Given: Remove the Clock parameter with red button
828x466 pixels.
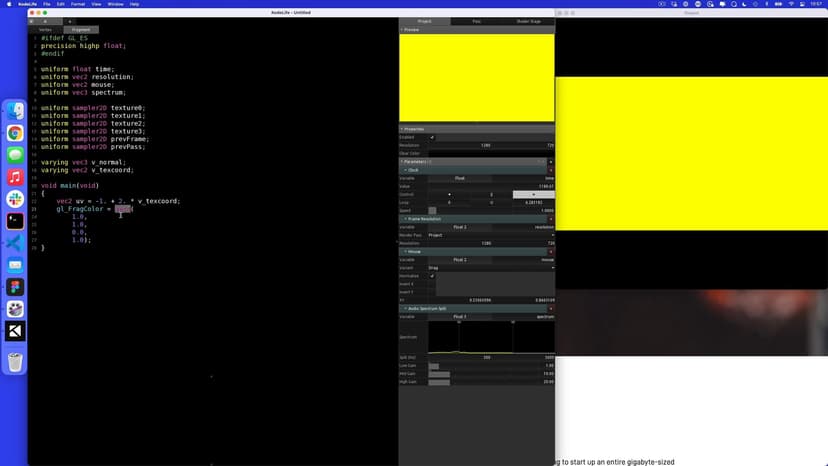Looking at the screenshot, I should [551, 170].
